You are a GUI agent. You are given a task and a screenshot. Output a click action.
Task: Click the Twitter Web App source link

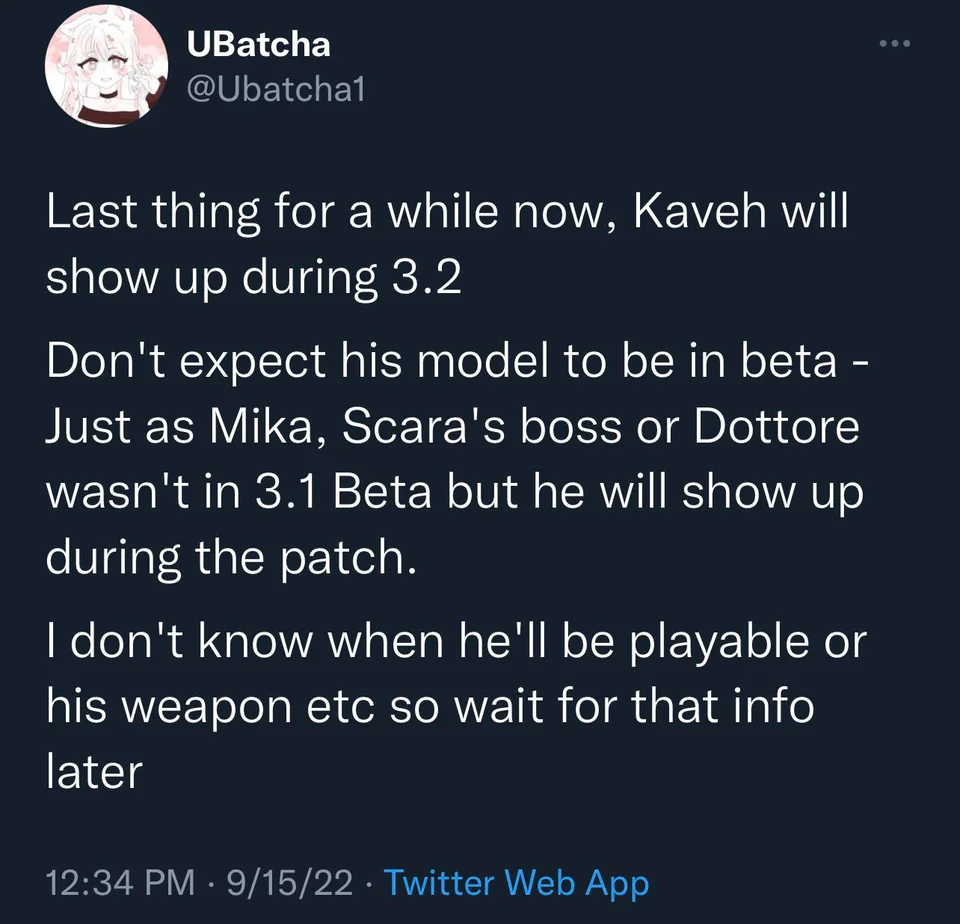(x=516, y=883)
